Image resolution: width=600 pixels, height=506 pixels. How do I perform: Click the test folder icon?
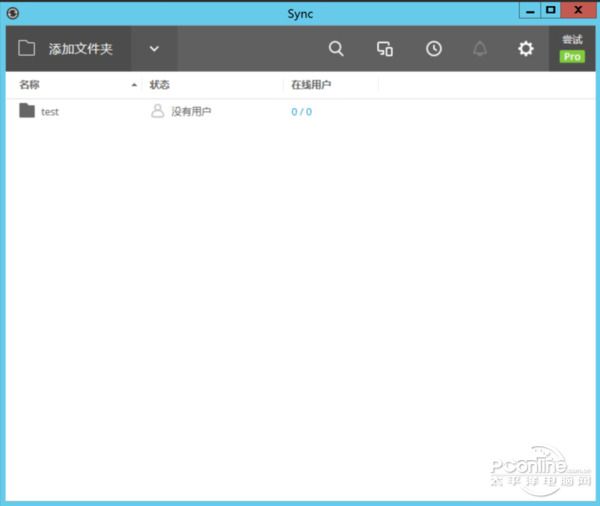pyautogui.click(x=27, y=111)
